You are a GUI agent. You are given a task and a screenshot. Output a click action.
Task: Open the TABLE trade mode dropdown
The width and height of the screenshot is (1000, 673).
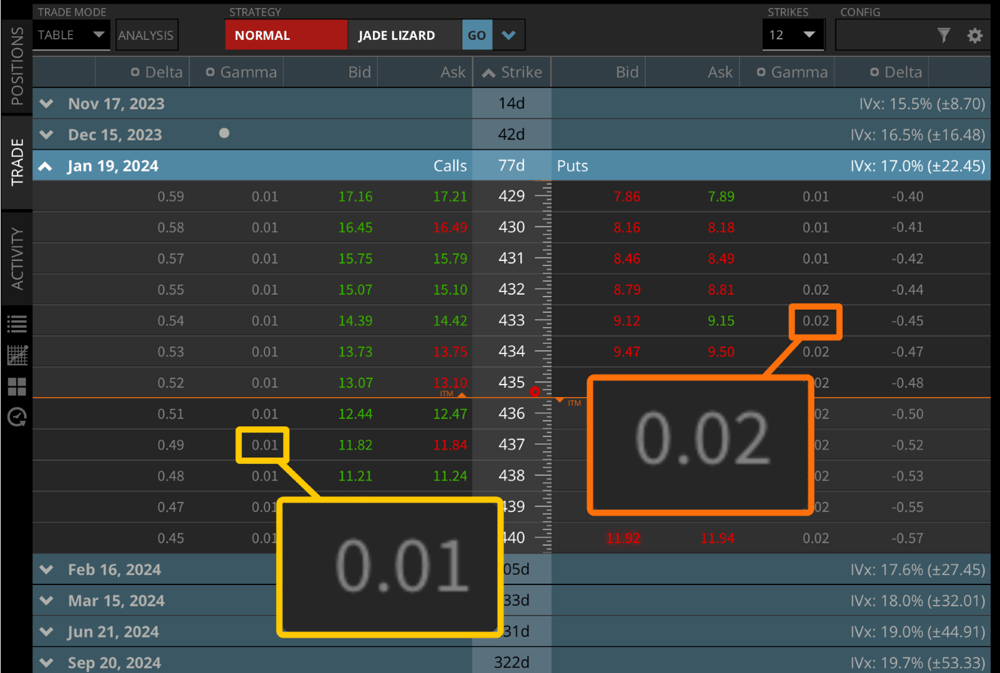tap(72, 35)
